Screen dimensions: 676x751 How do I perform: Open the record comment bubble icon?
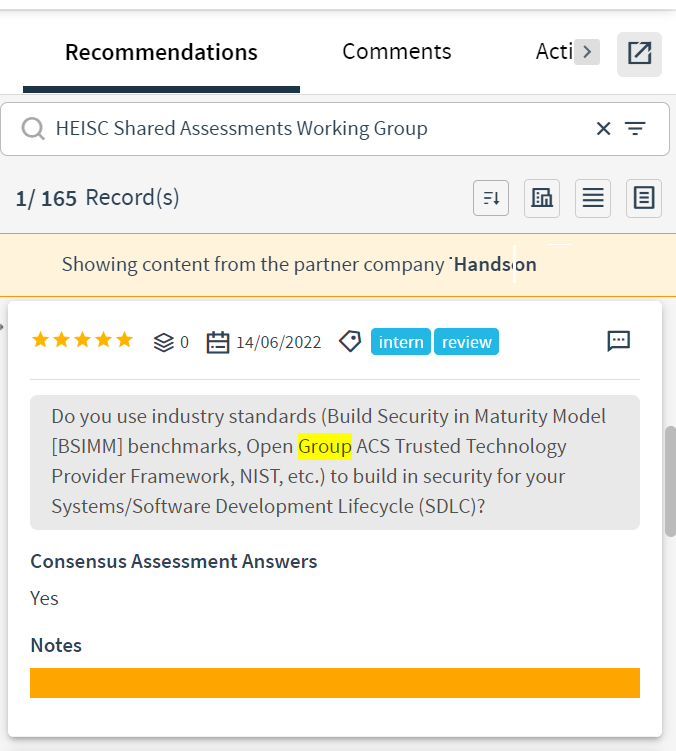pos(619,341)
